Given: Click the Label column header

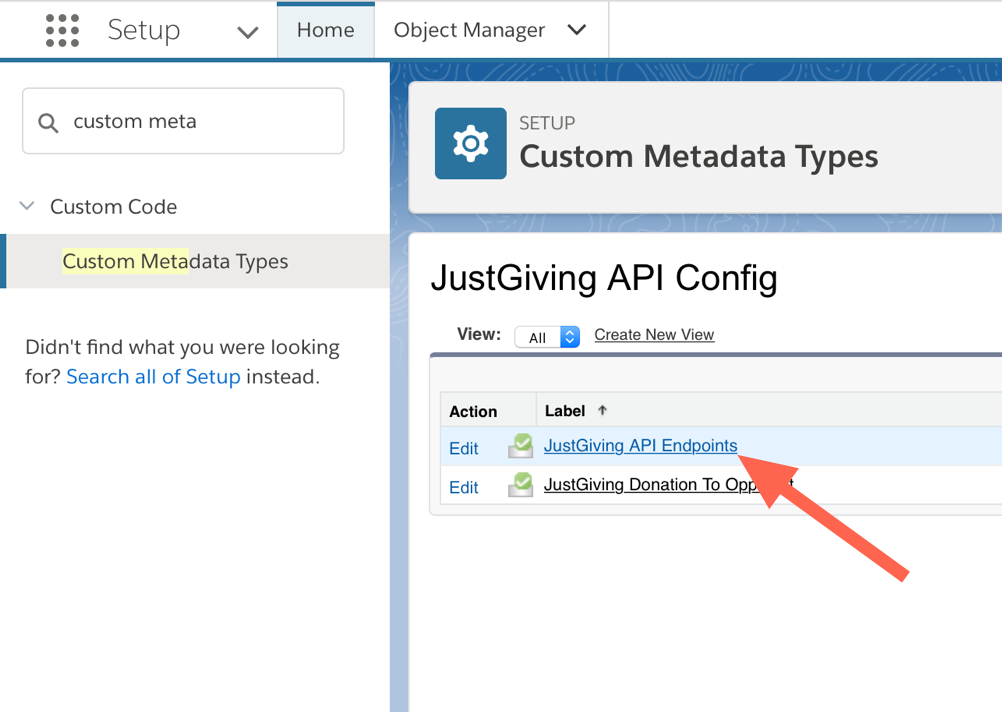Looking at the screenshot, I should click(565, 410).
